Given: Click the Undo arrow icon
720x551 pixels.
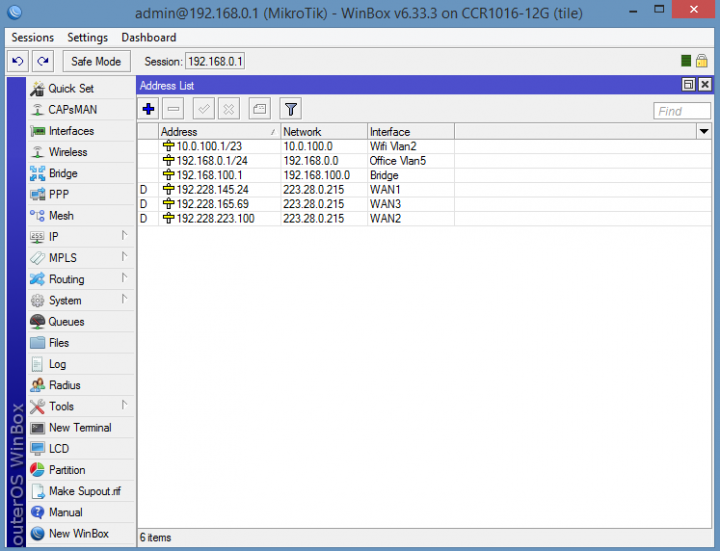Looking at the screenshot, I should pos(18,61).
